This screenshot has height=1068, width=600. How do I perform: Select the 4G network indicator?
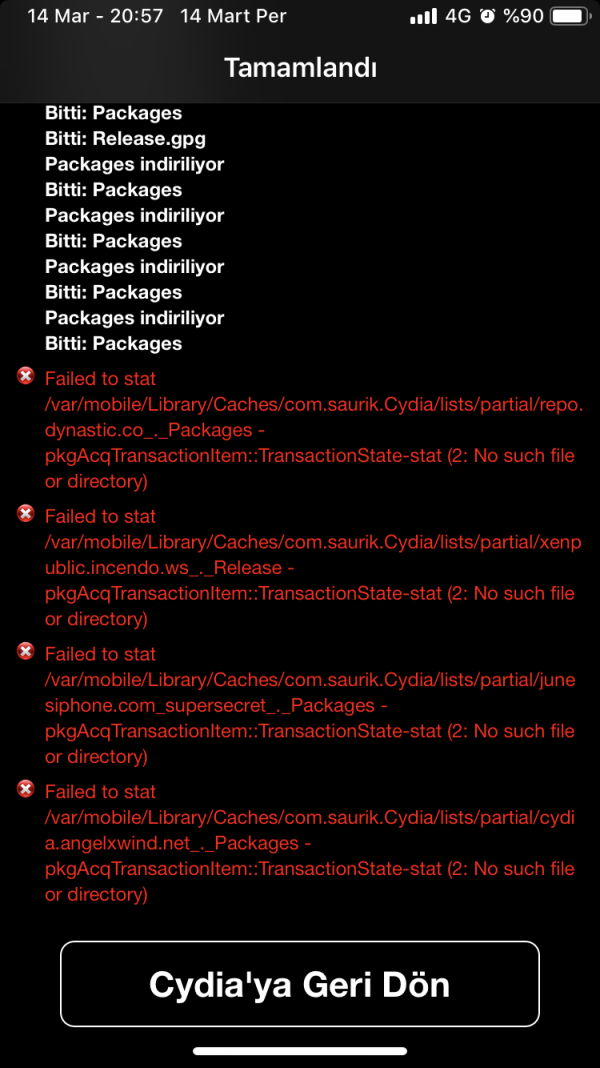pos(460,15)
